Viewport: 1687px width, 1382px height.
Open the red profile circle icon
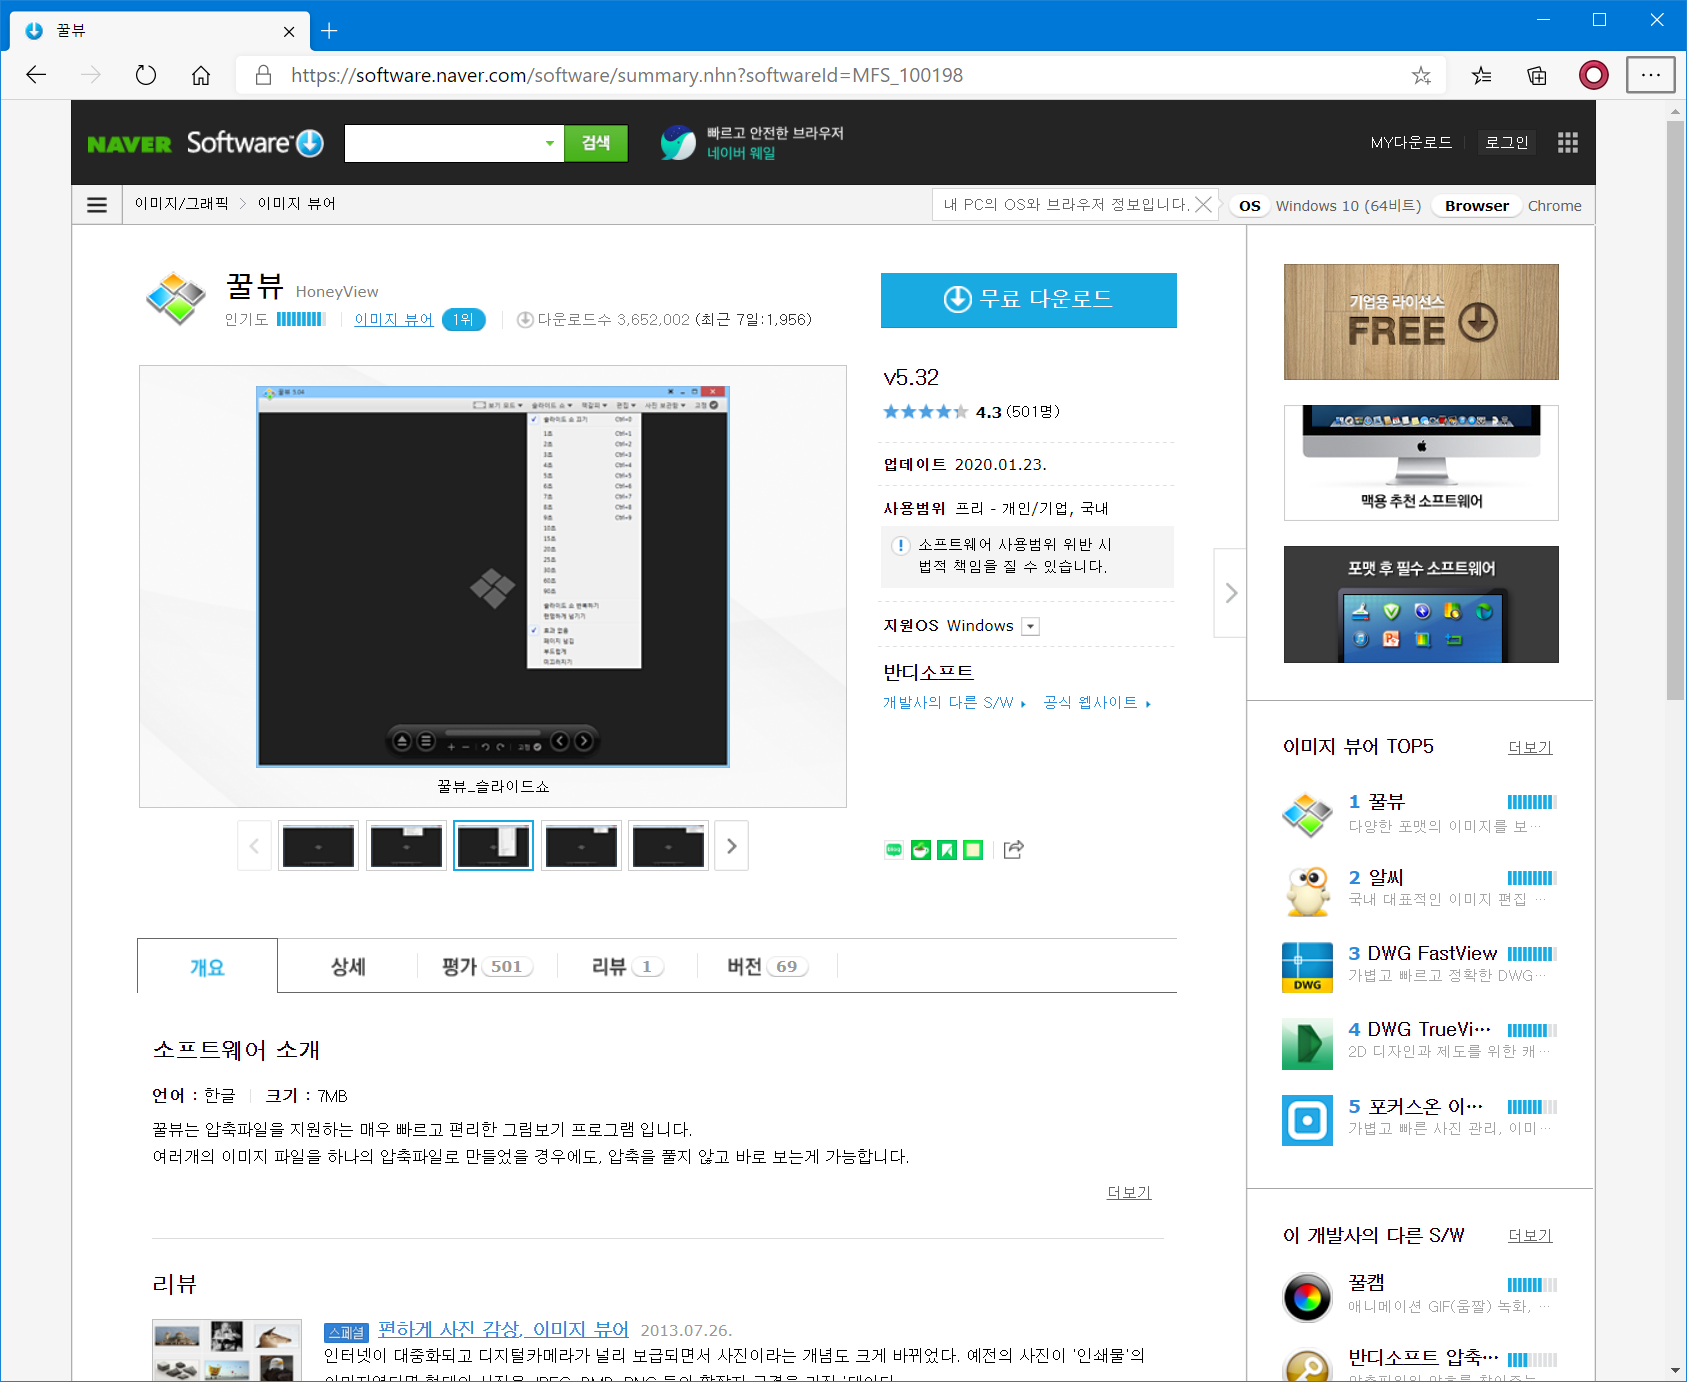[1594, 75]
